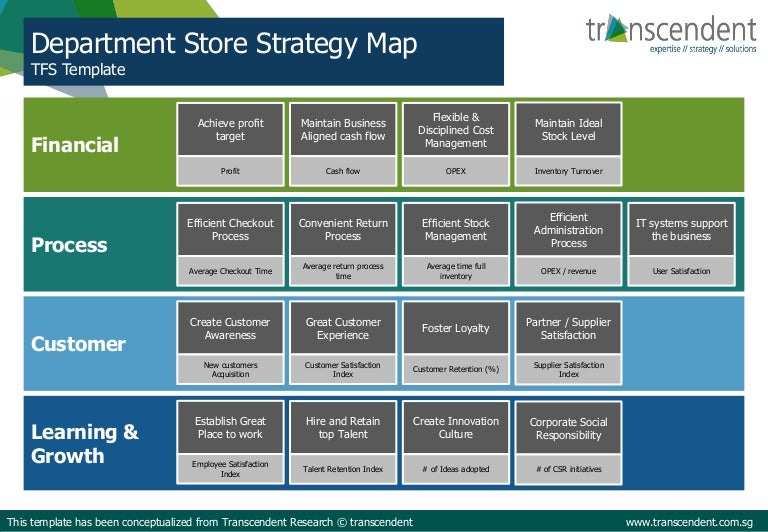Click # of CSR initiatives measure
This screenshot has height=532, width=768.
coord(569,469)
